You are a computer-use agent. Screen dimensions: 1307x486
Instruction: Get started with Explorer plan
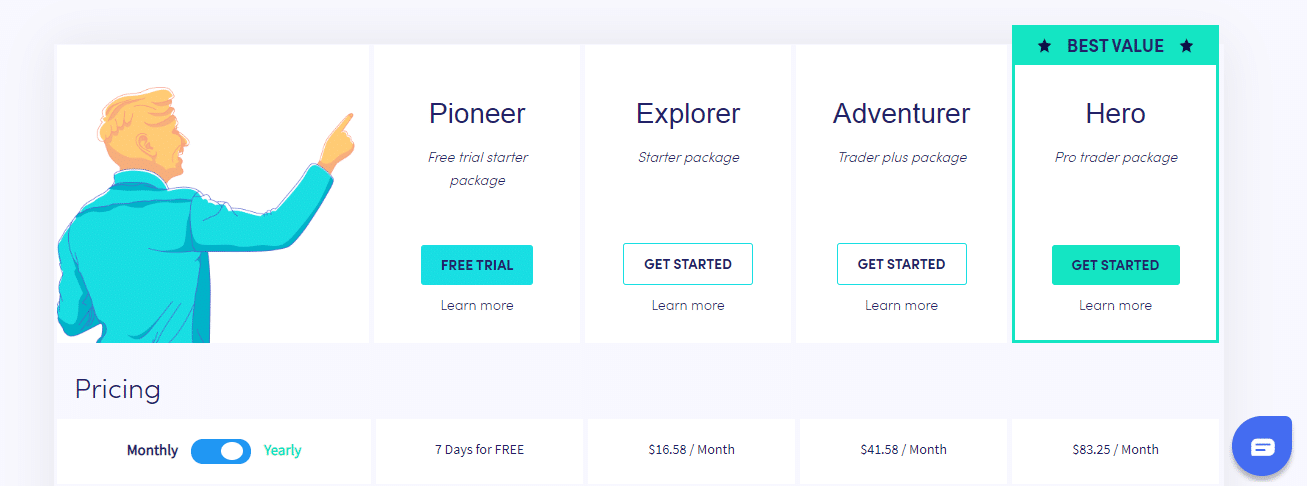pyautogui.click(x=688, y=264)
